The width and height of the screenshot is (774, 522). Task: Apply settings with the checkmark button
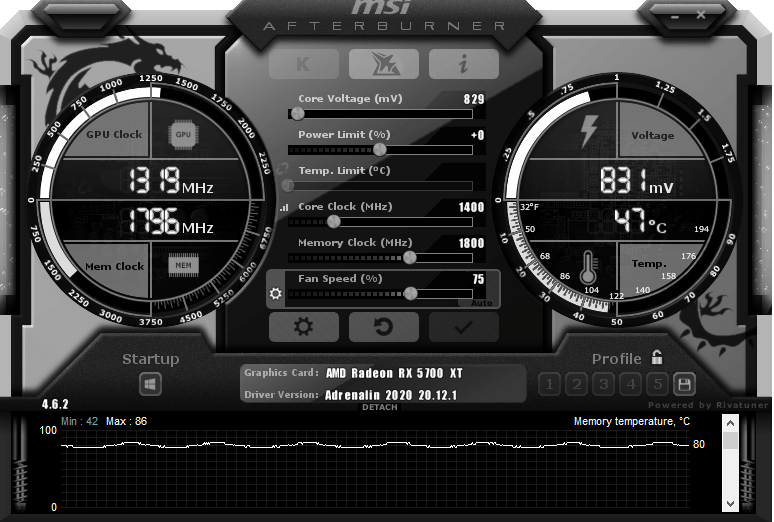click(x=464, y=327)
